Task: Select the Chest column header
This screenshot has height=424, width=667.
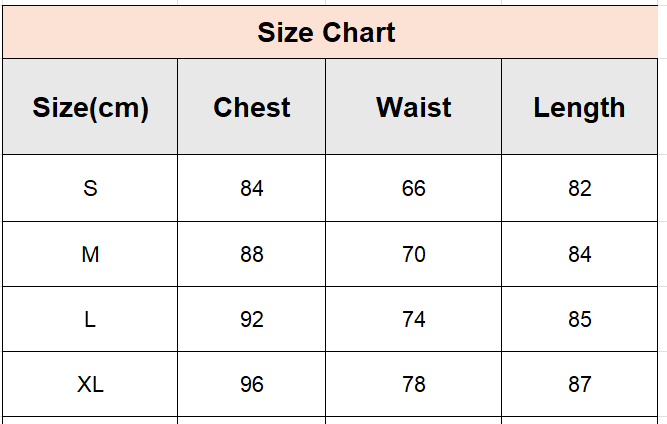Action: (x=251, y=107)
